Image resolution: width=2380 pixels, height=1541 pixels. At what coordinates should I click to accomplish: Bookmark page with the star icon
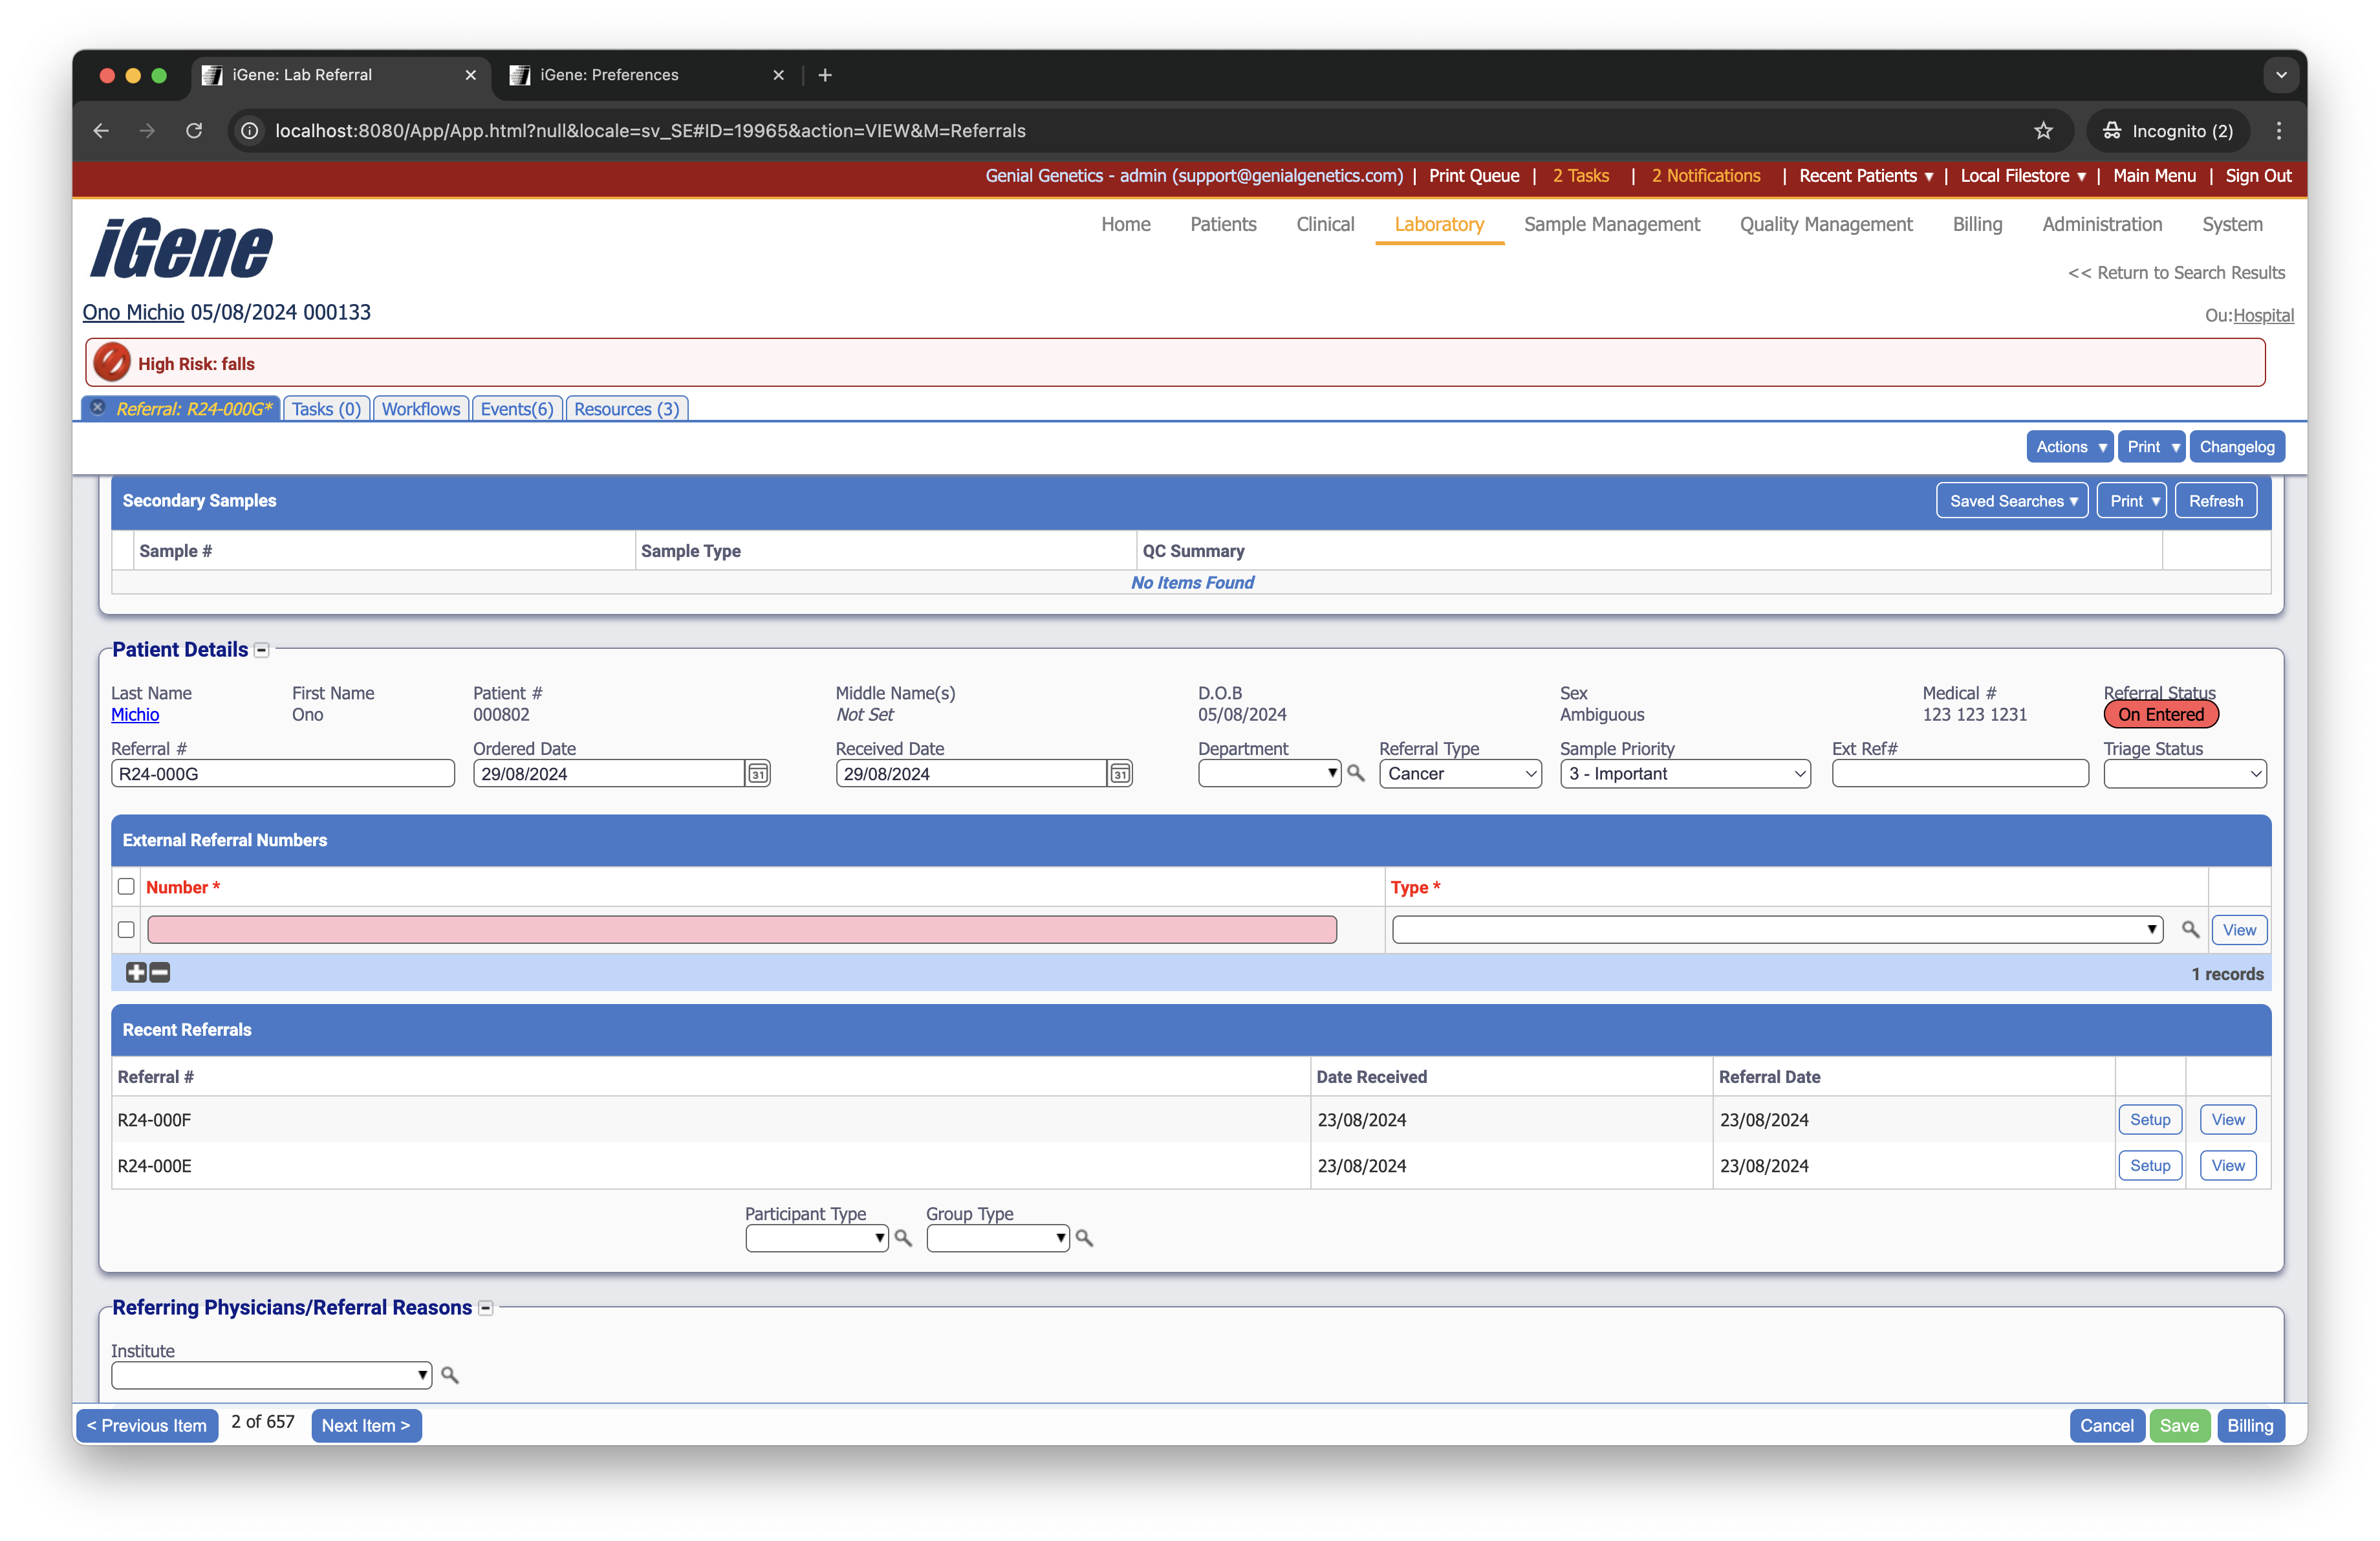[x=2043, y=131]
